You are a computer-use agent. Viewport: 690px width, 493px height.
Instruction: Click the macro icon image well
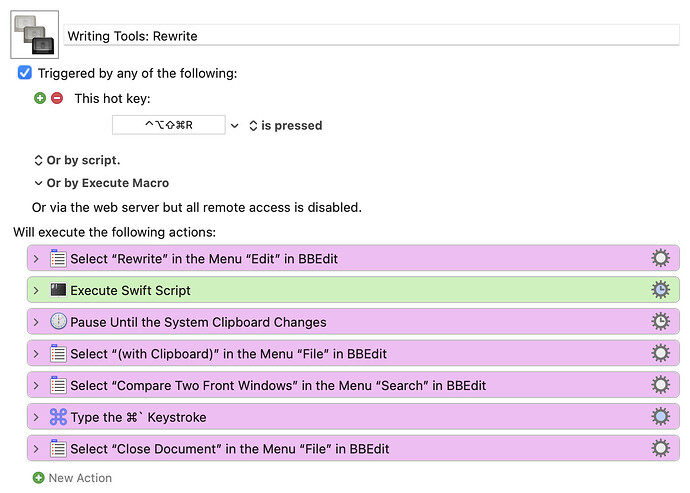34,34
